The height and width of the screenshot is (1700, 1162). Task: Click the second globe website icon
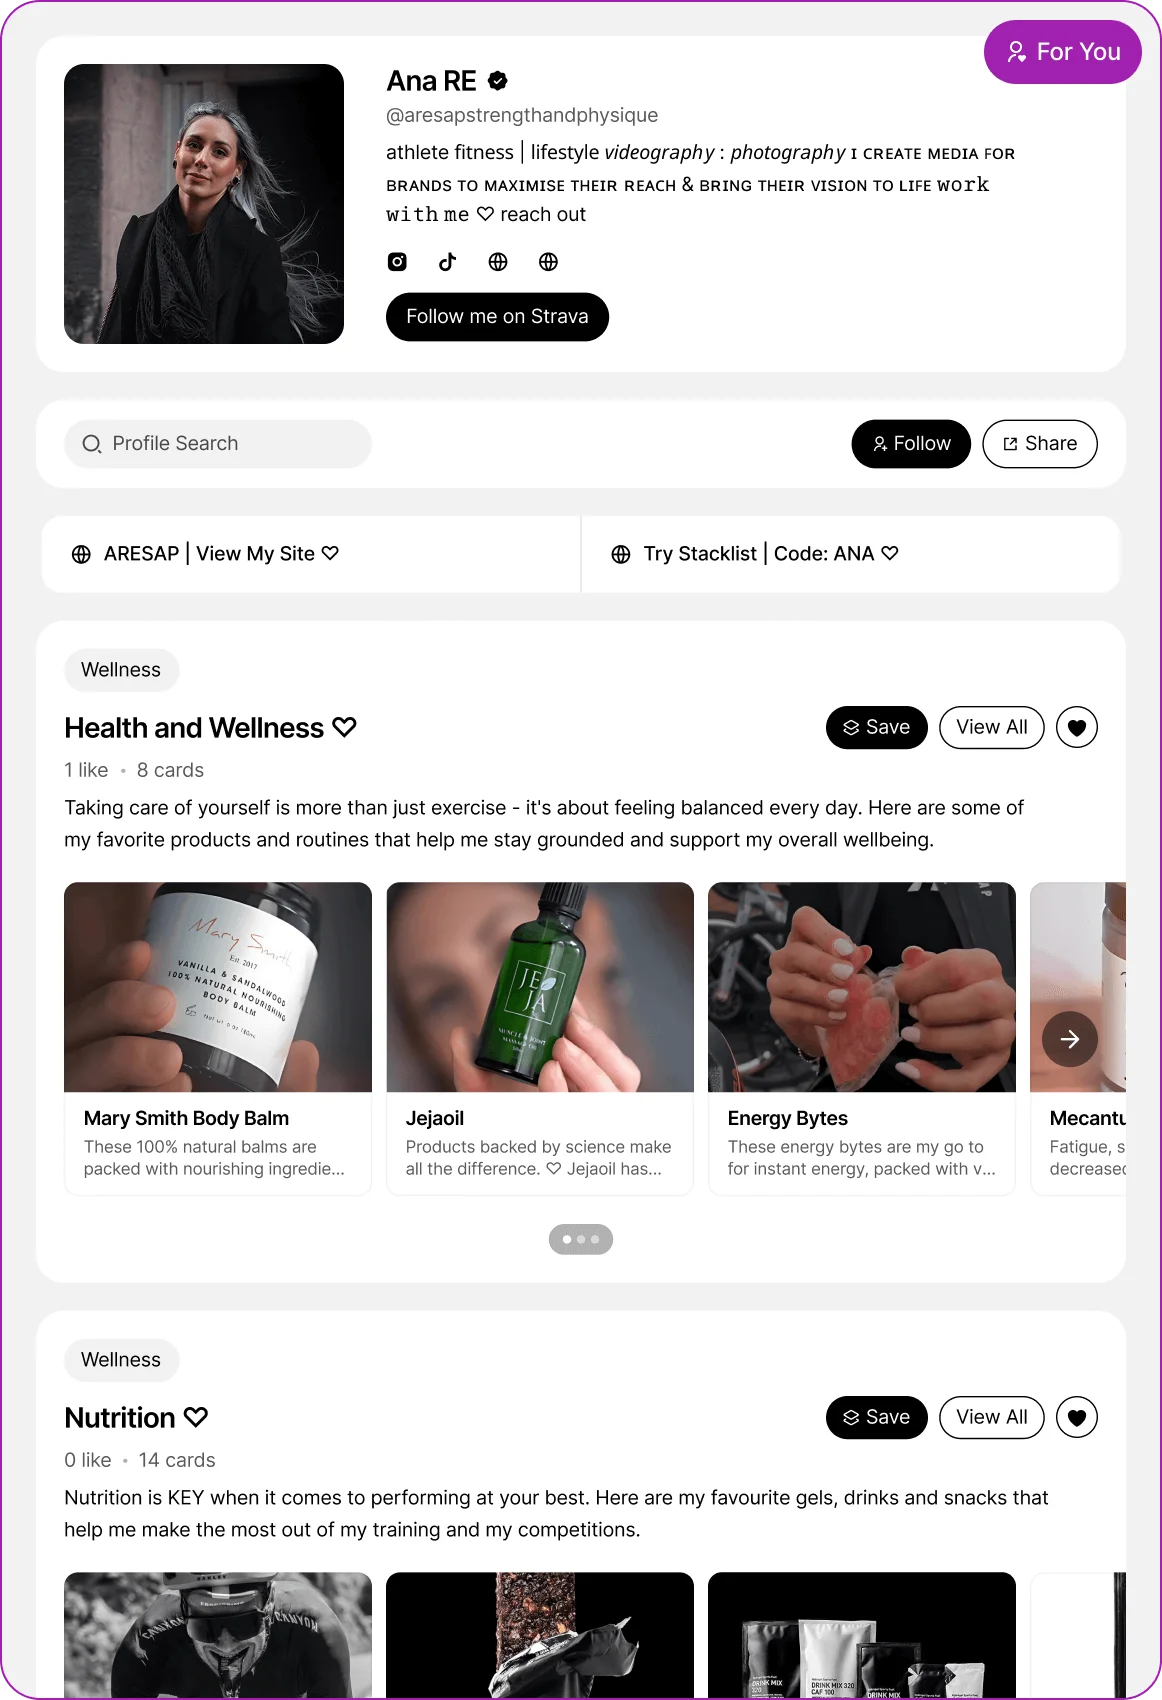[548, 262]
